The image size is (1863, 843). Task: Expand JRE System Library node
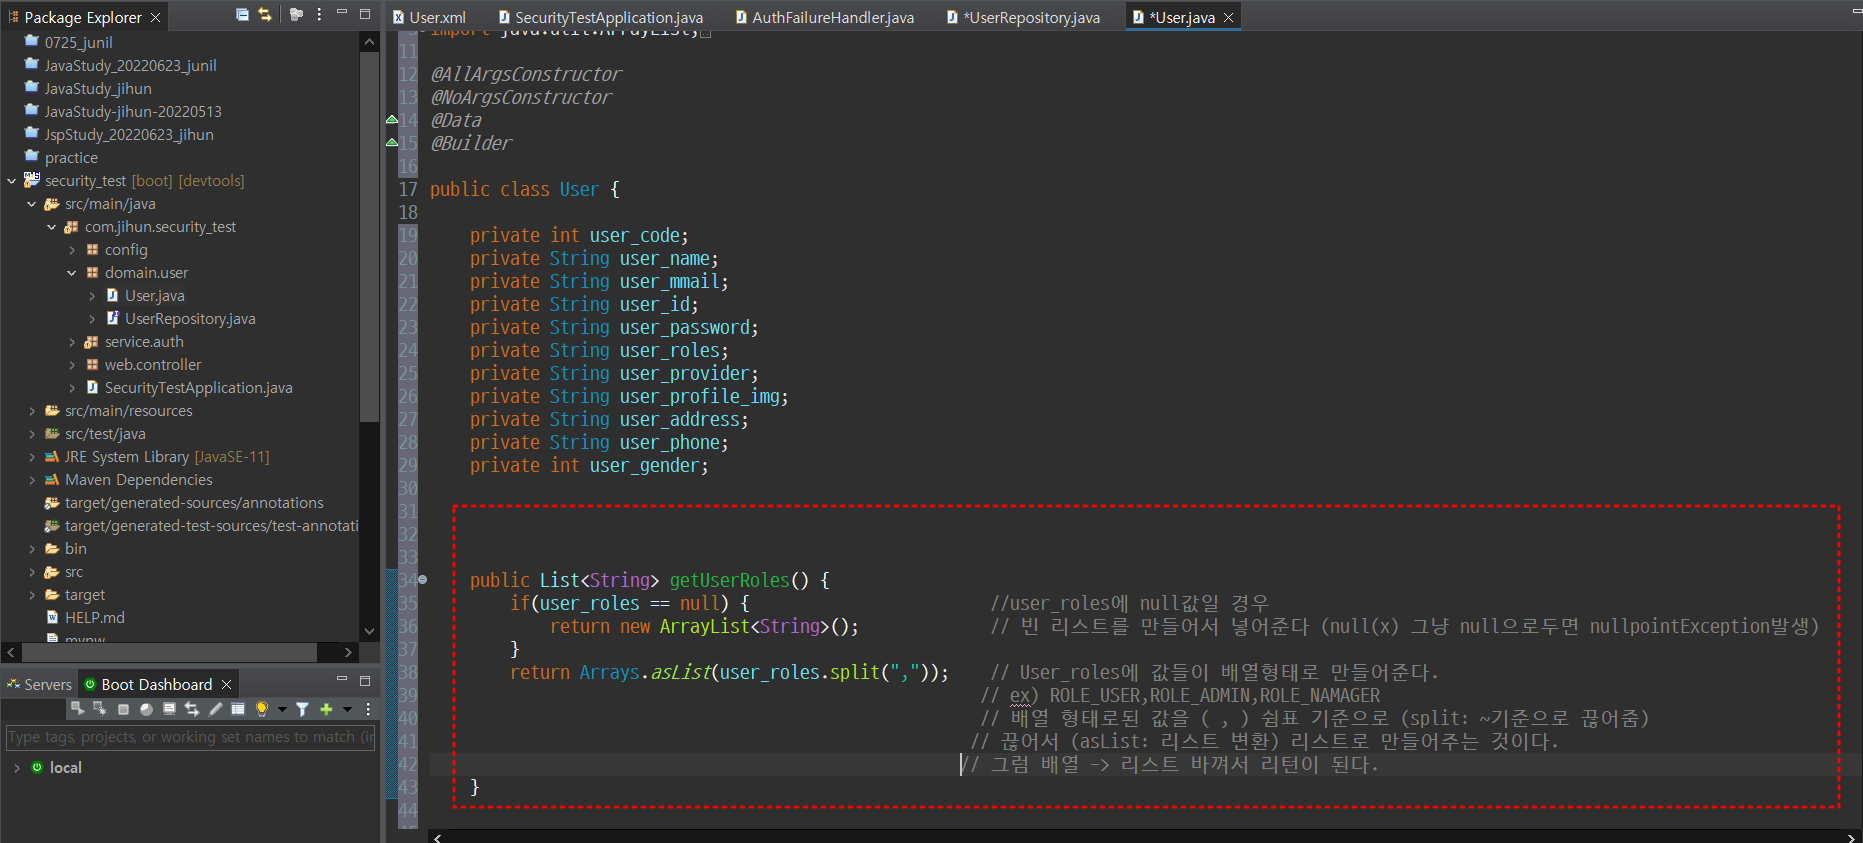click(32, 457)
